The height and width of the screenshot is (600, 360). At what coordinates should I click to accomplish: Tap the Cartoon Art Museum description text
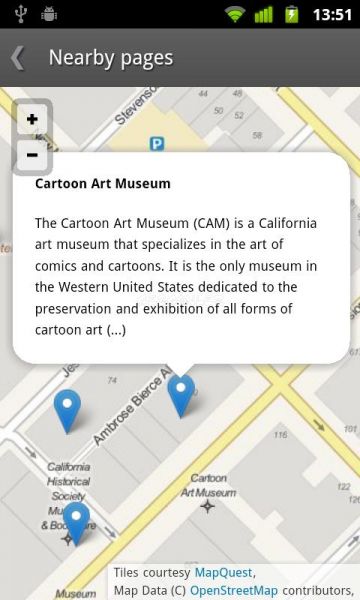(176, 276)
